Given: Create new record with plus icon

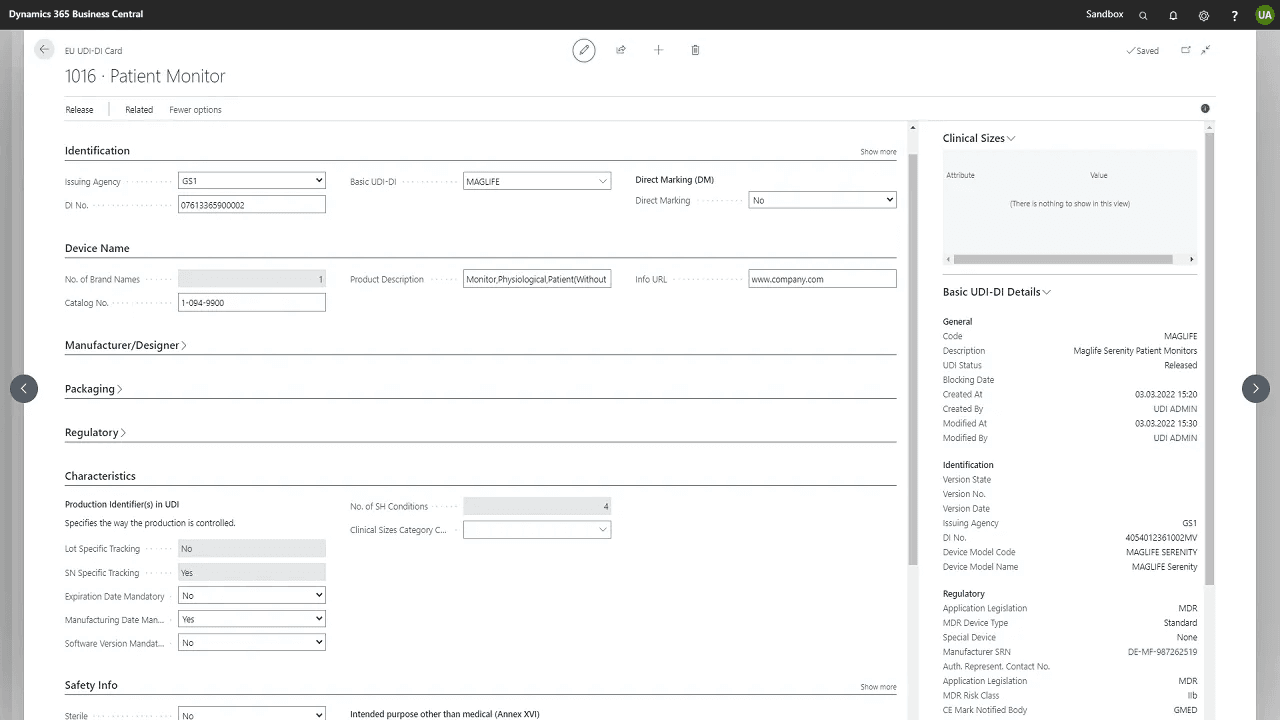Looking at the screenshot, I should pyautogui.click(x=658, y=50).
